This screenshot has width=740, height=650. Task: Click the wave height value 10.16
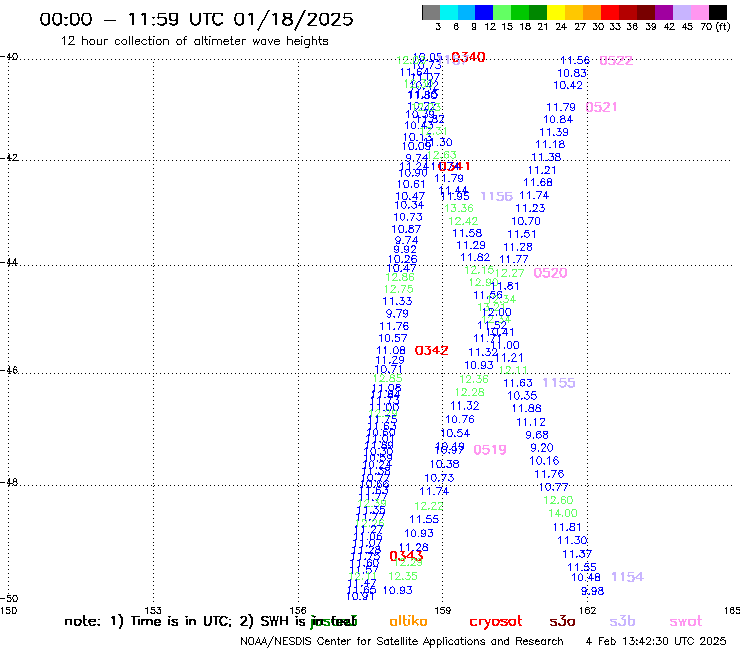544,461
